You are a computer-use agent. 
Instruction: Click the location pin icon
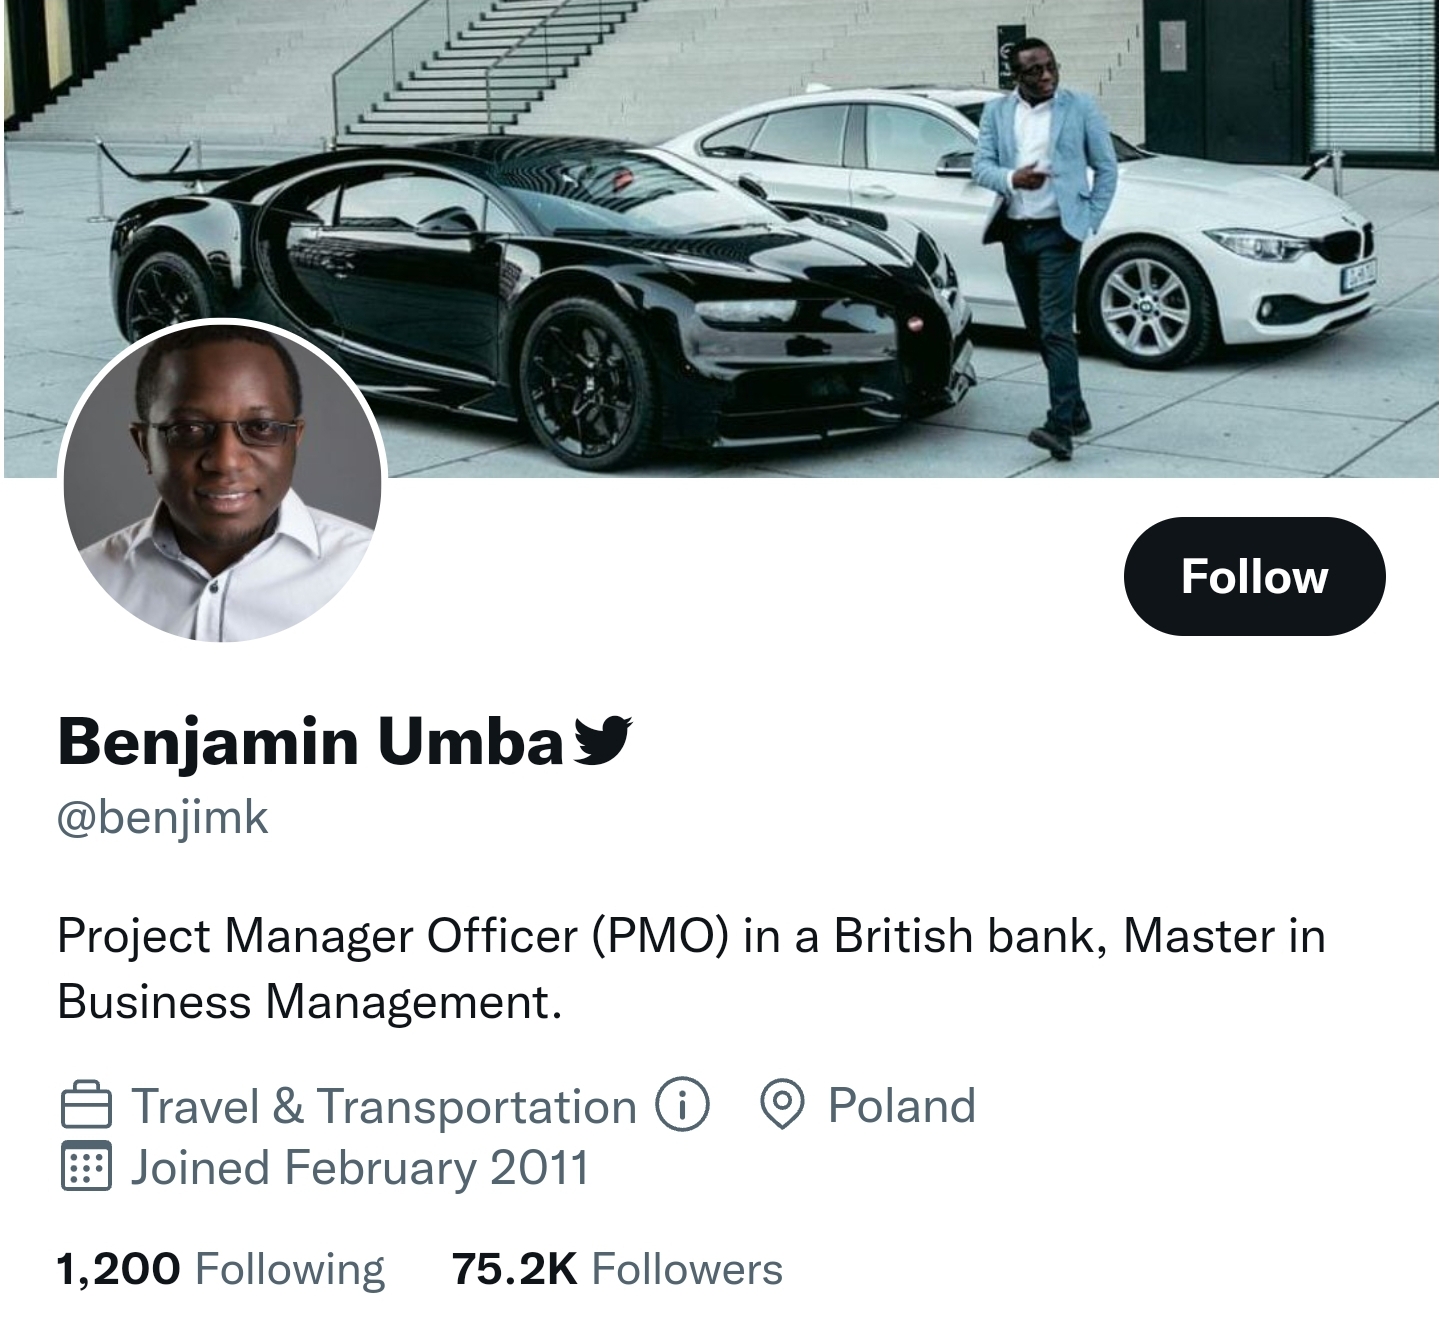coord(783,1105)
